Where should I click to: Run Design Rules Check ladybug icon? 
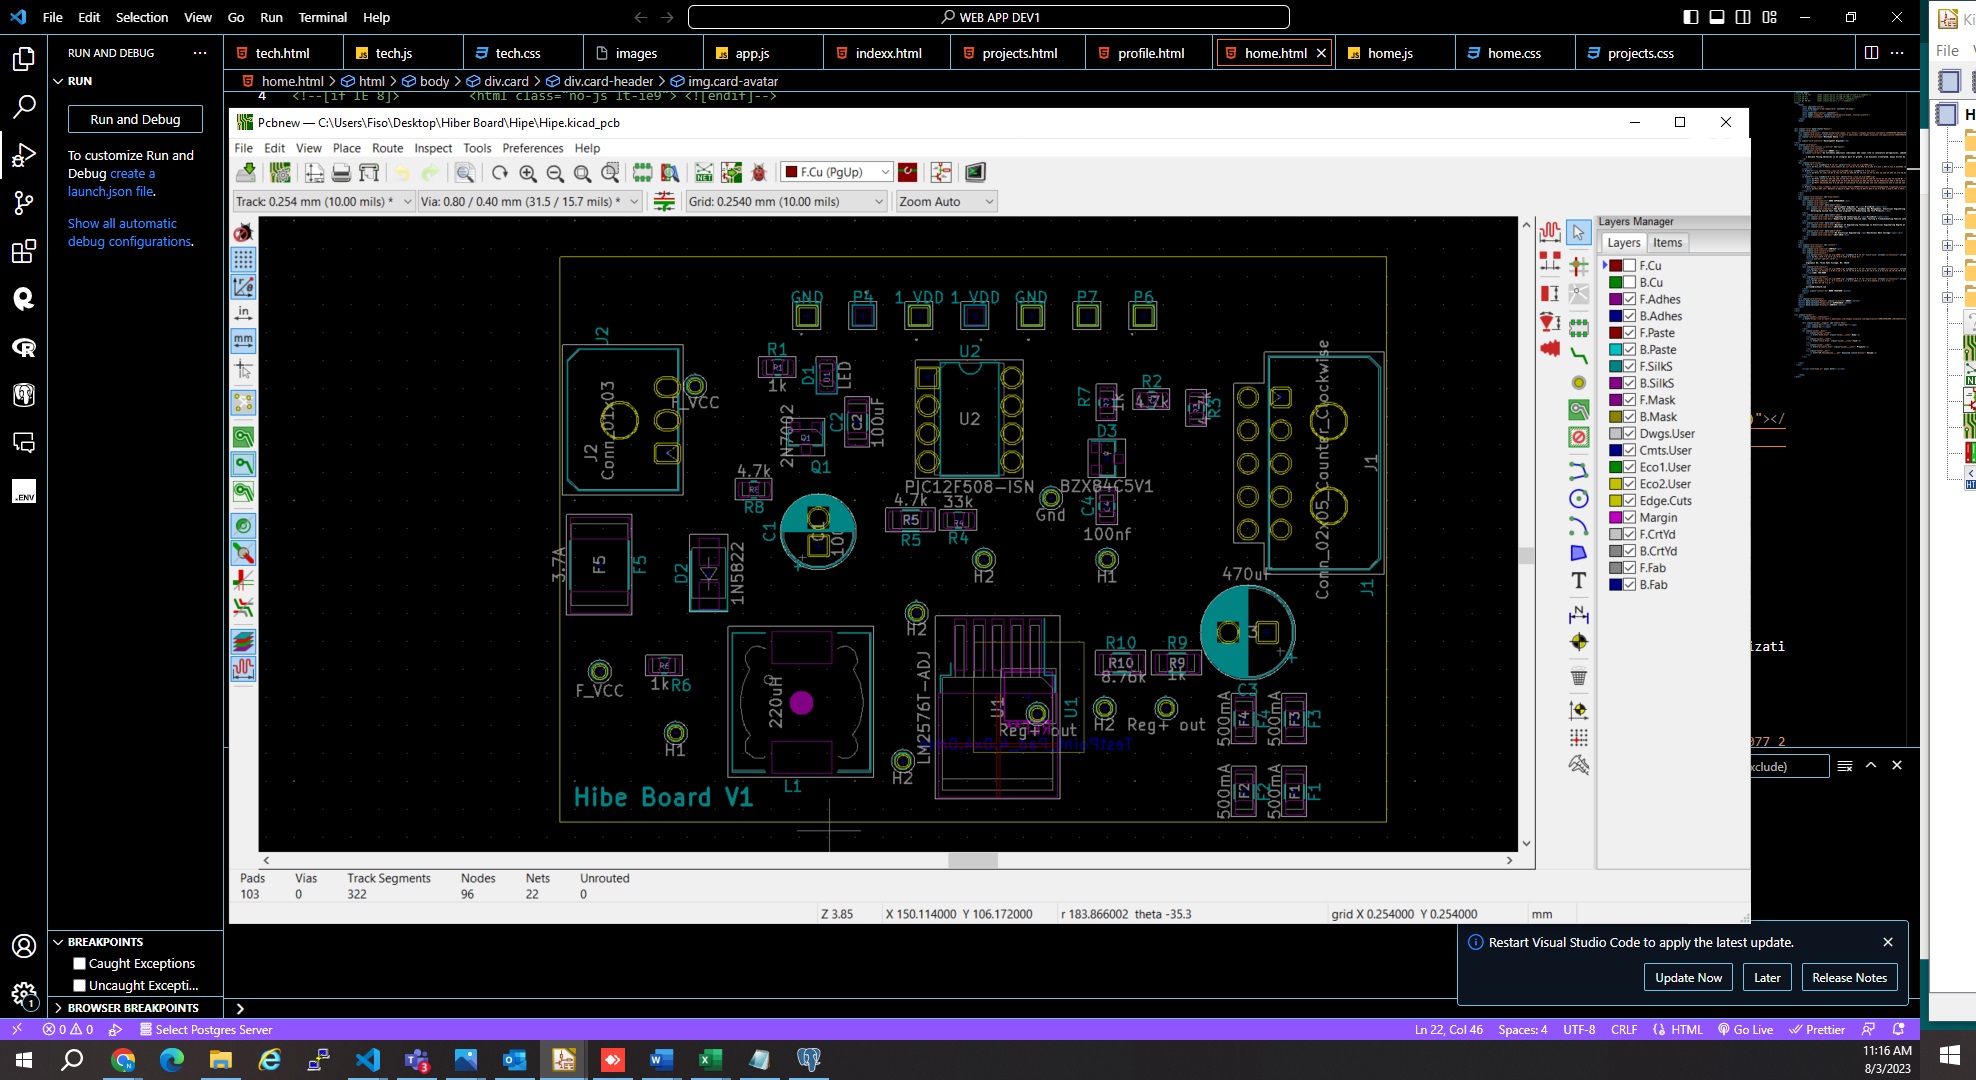pyautogui.click(x=759, y=172)
